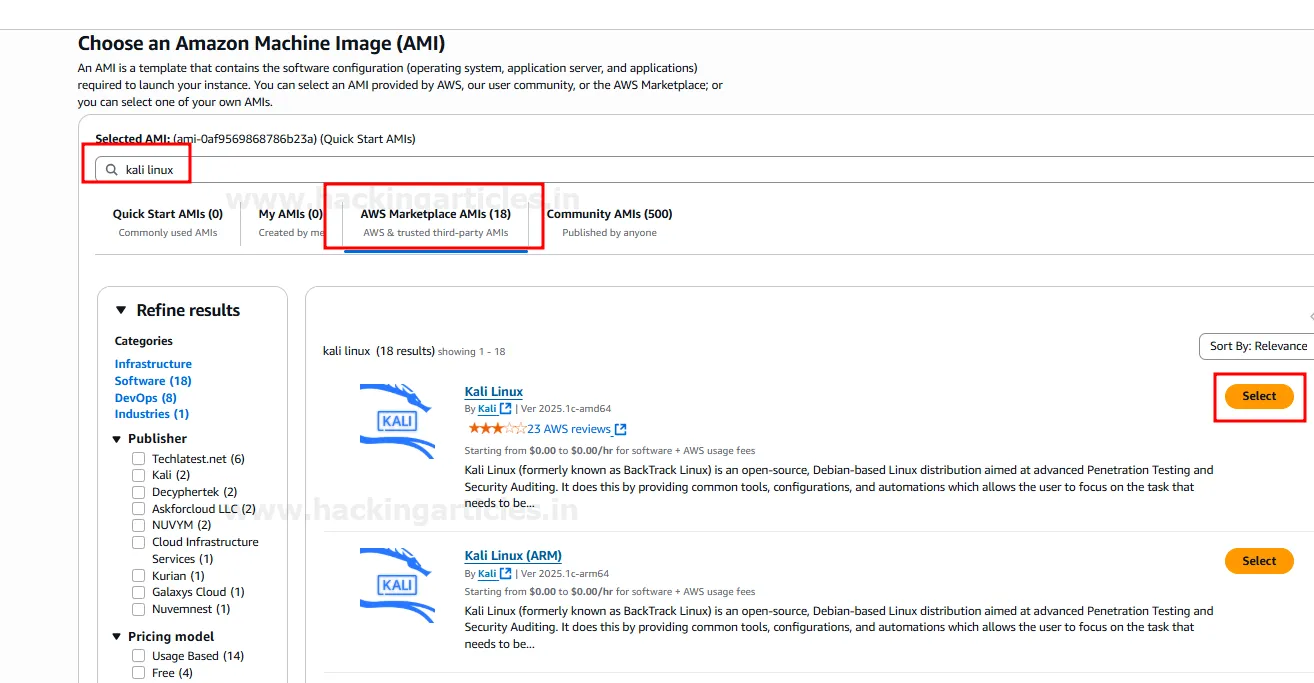Click the Kali Linux amd64 dragon logo

pos(397,420)
